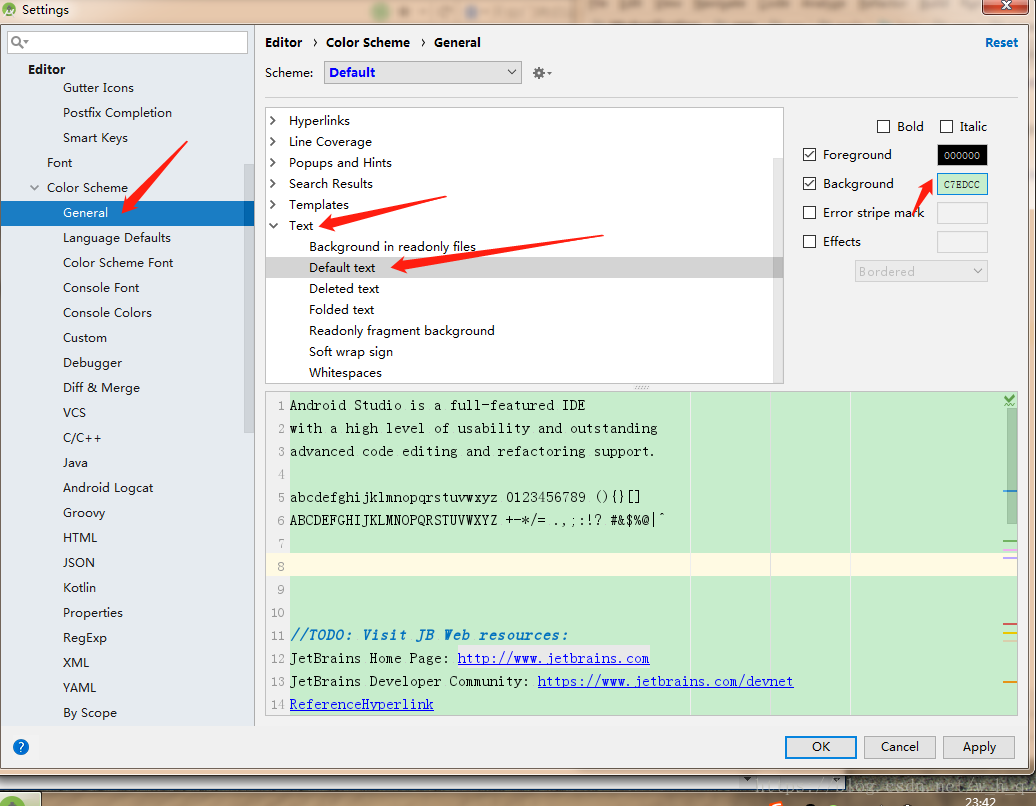Open Diff & Merge color settings
This screenshot has width=1036, height=806.
[101, 388]
